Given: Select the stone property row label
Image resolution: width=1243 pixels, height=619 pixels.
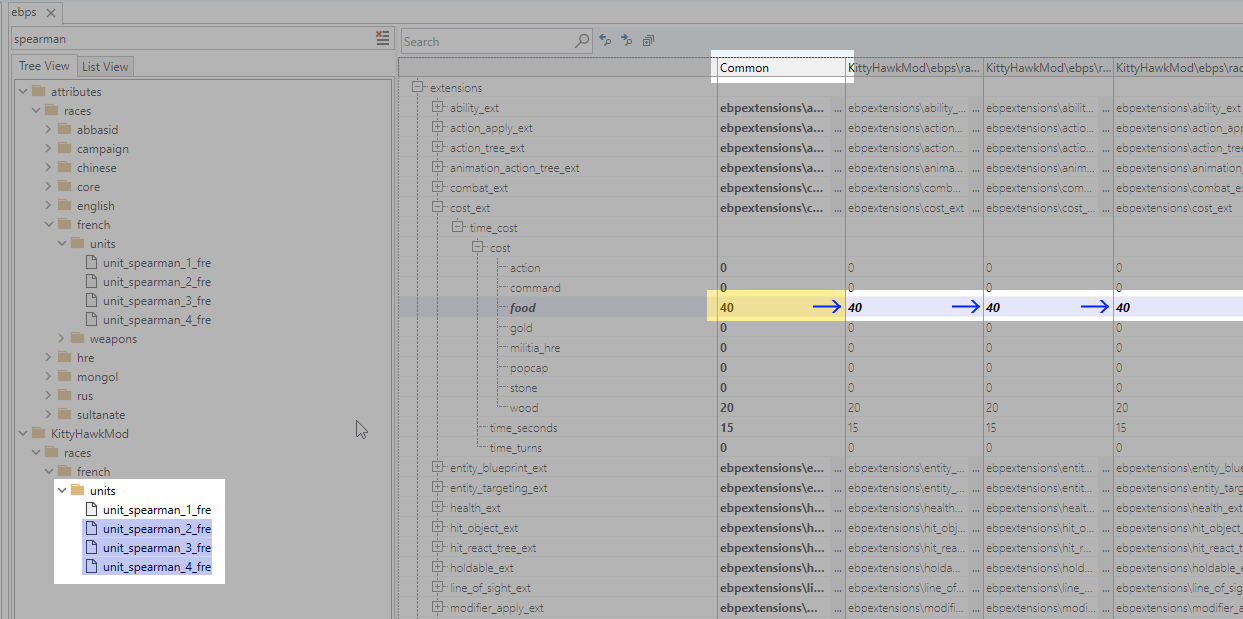Looking at the screenshot, I should (524, 388).
